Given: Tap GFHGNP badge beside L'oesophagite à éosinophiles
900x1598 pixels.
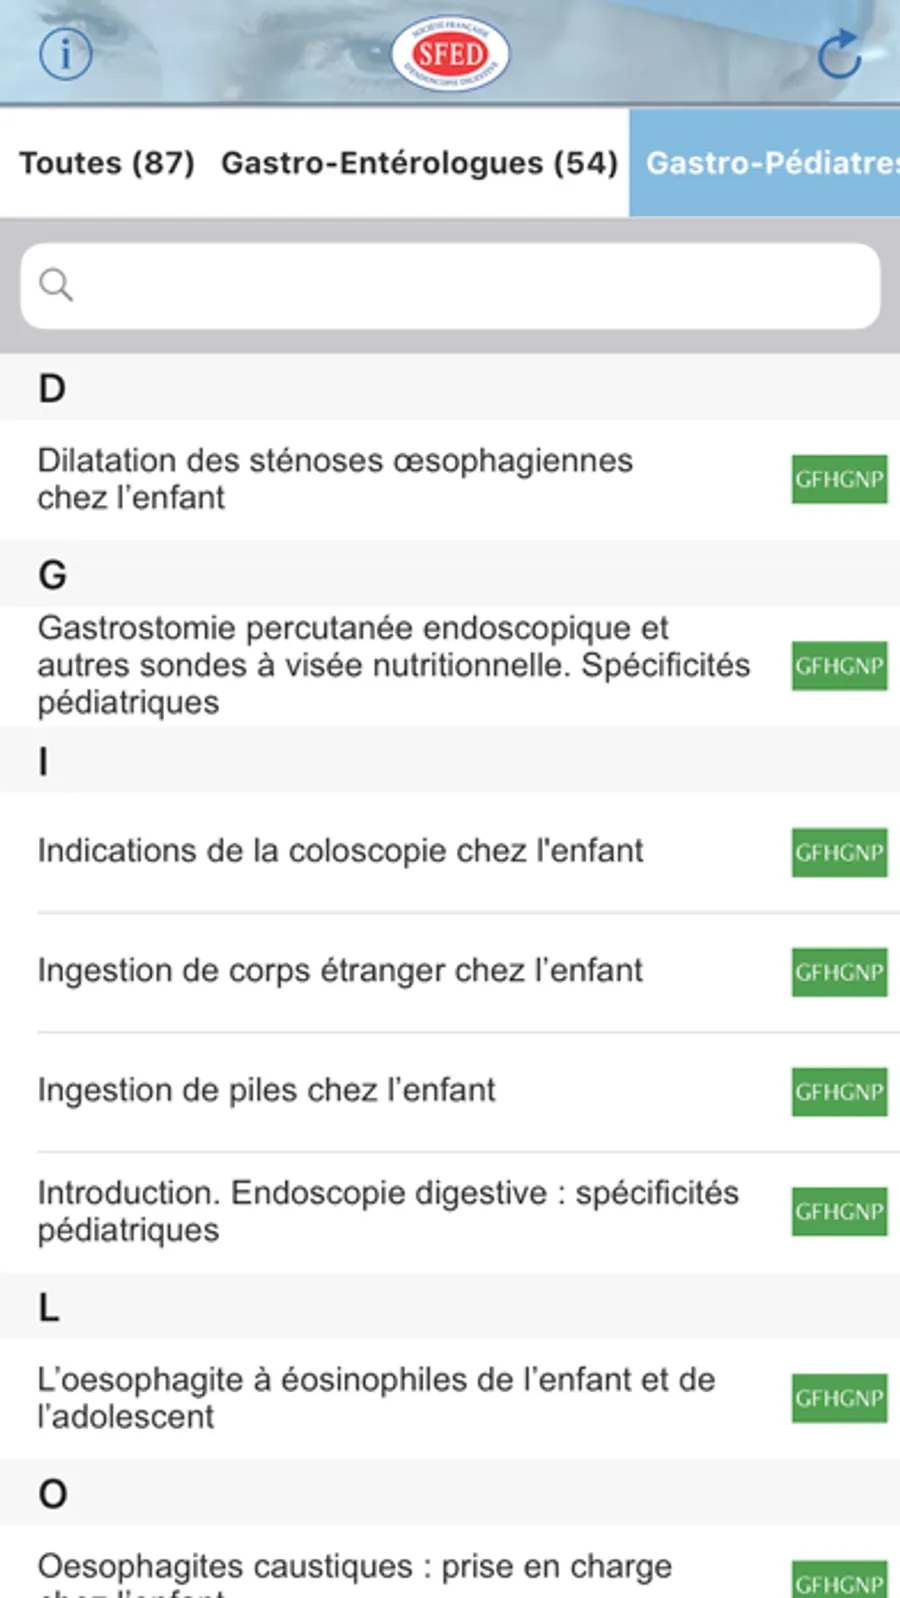Looking at the screenshot, I should [839, 1398].
